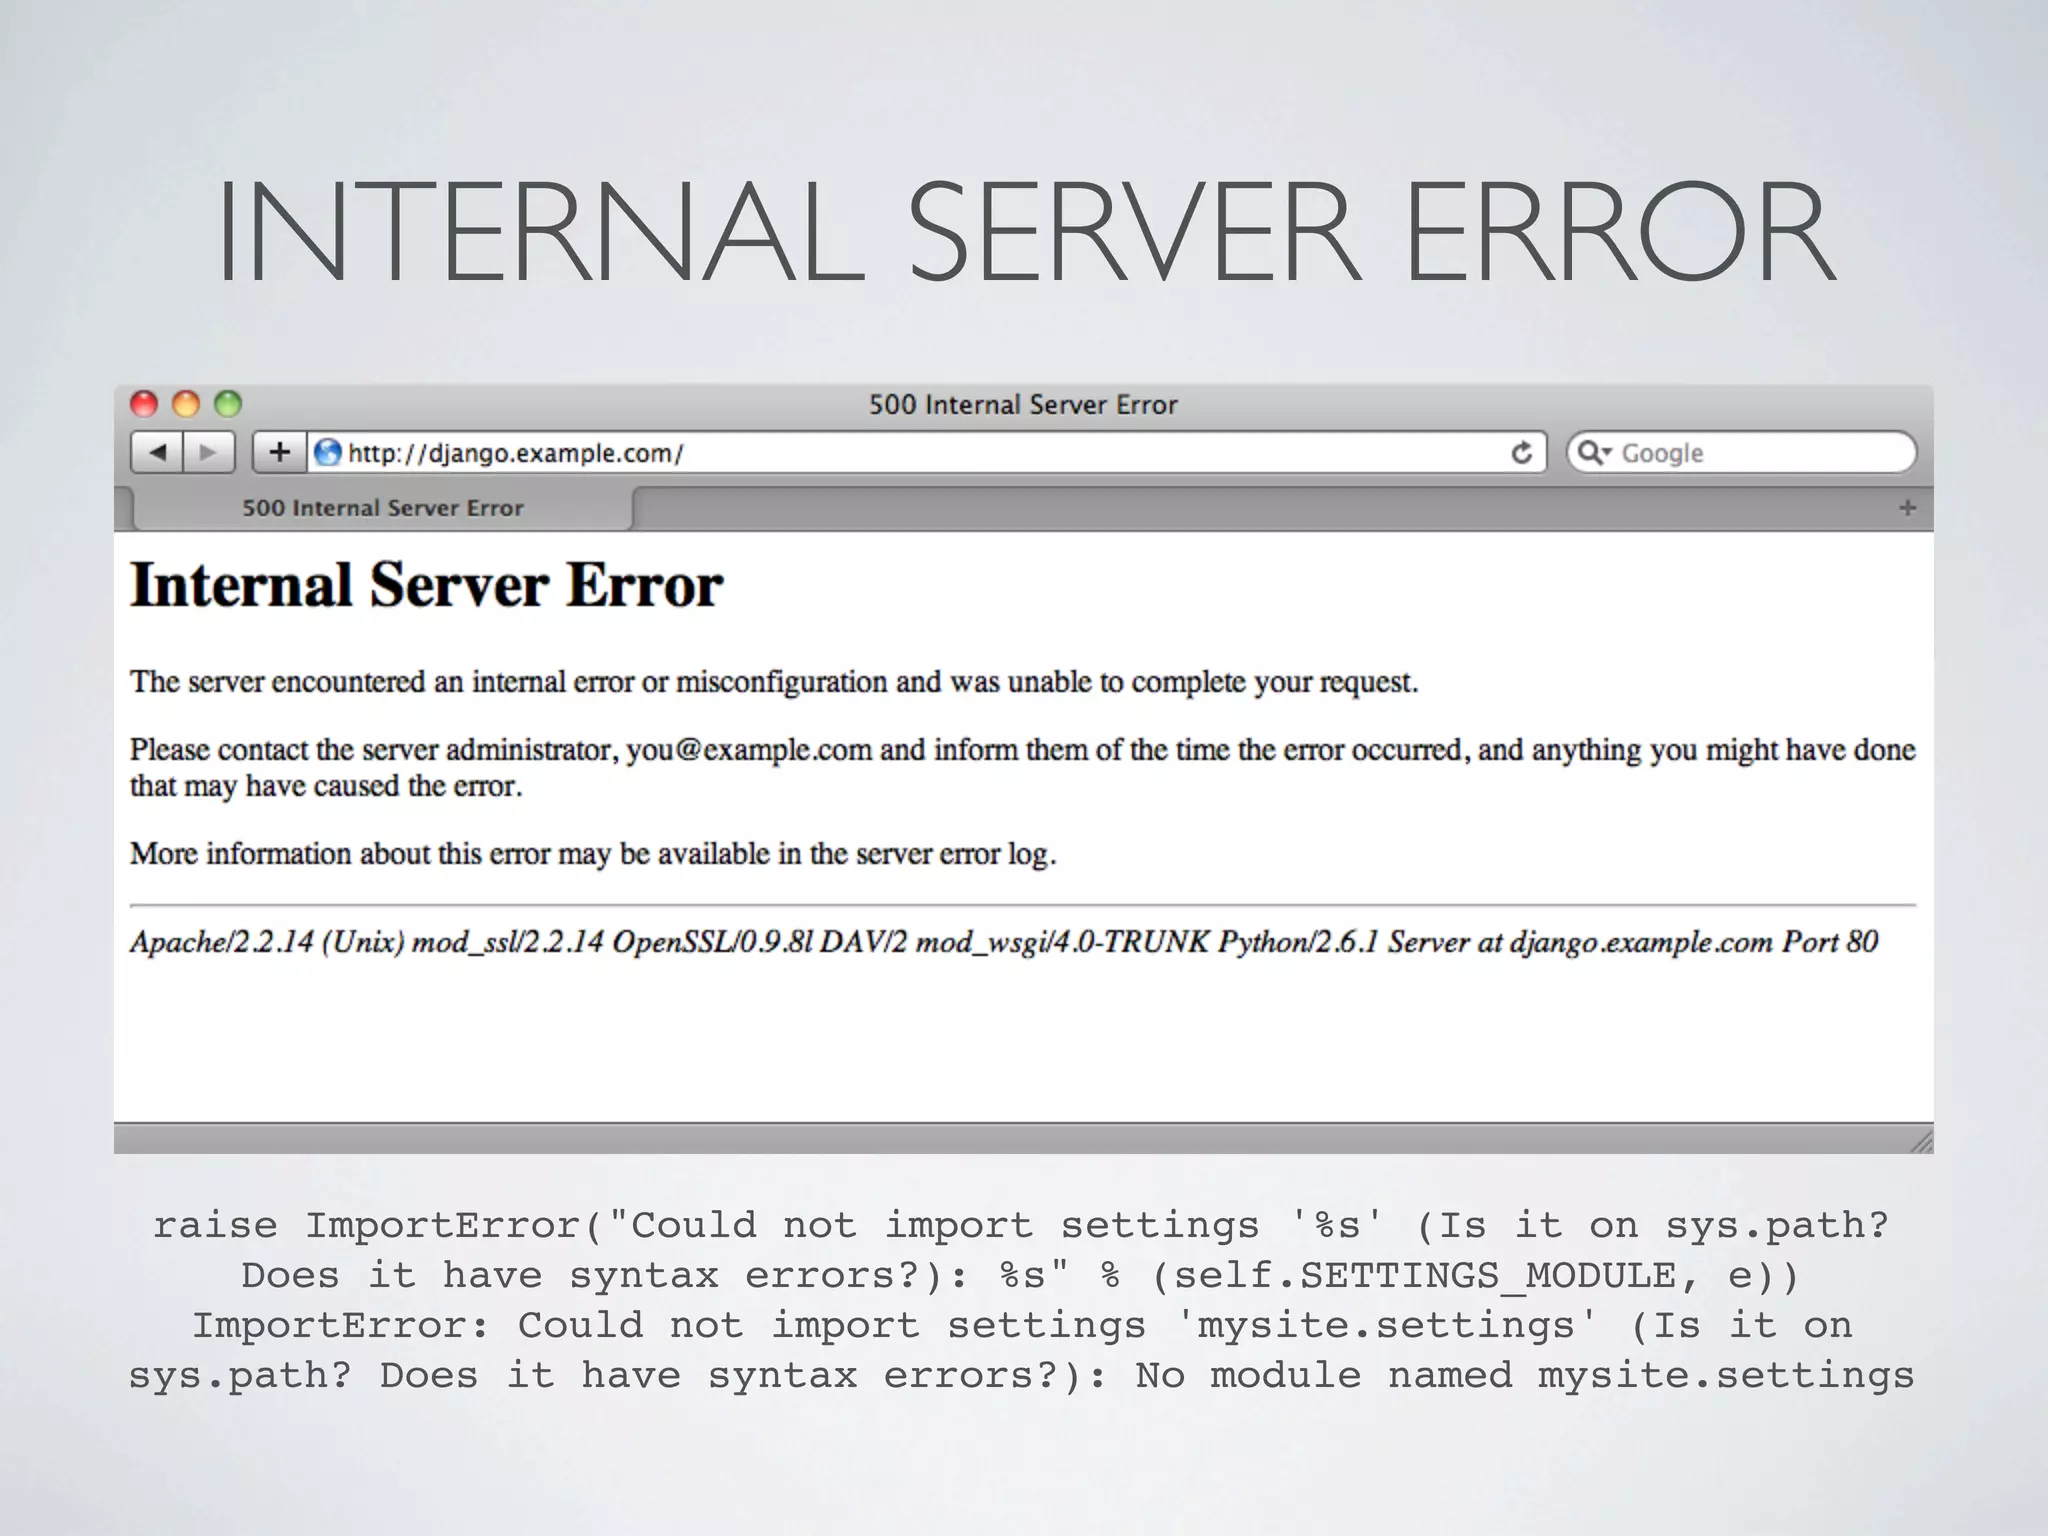Image resolution: width=2048 pixels, height=1536 pixels.
Task: Click 'that may have caused the error.' line
Action: point(326,786)
